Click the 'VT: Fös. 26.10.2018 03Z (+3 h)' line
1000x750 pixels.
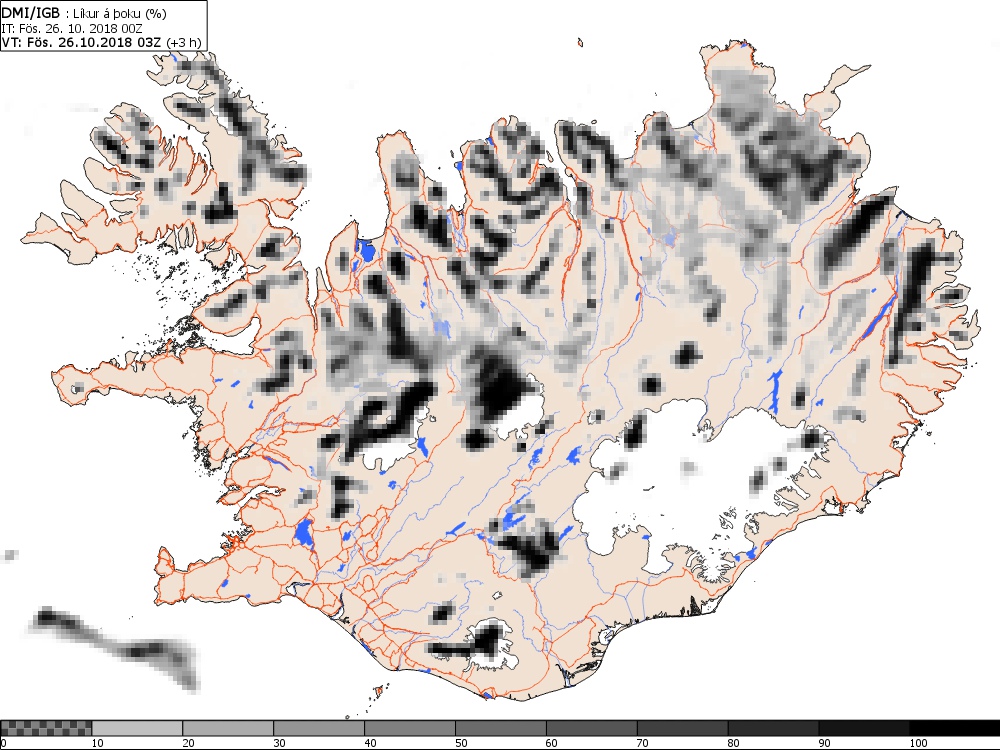(x=101, y=43)
